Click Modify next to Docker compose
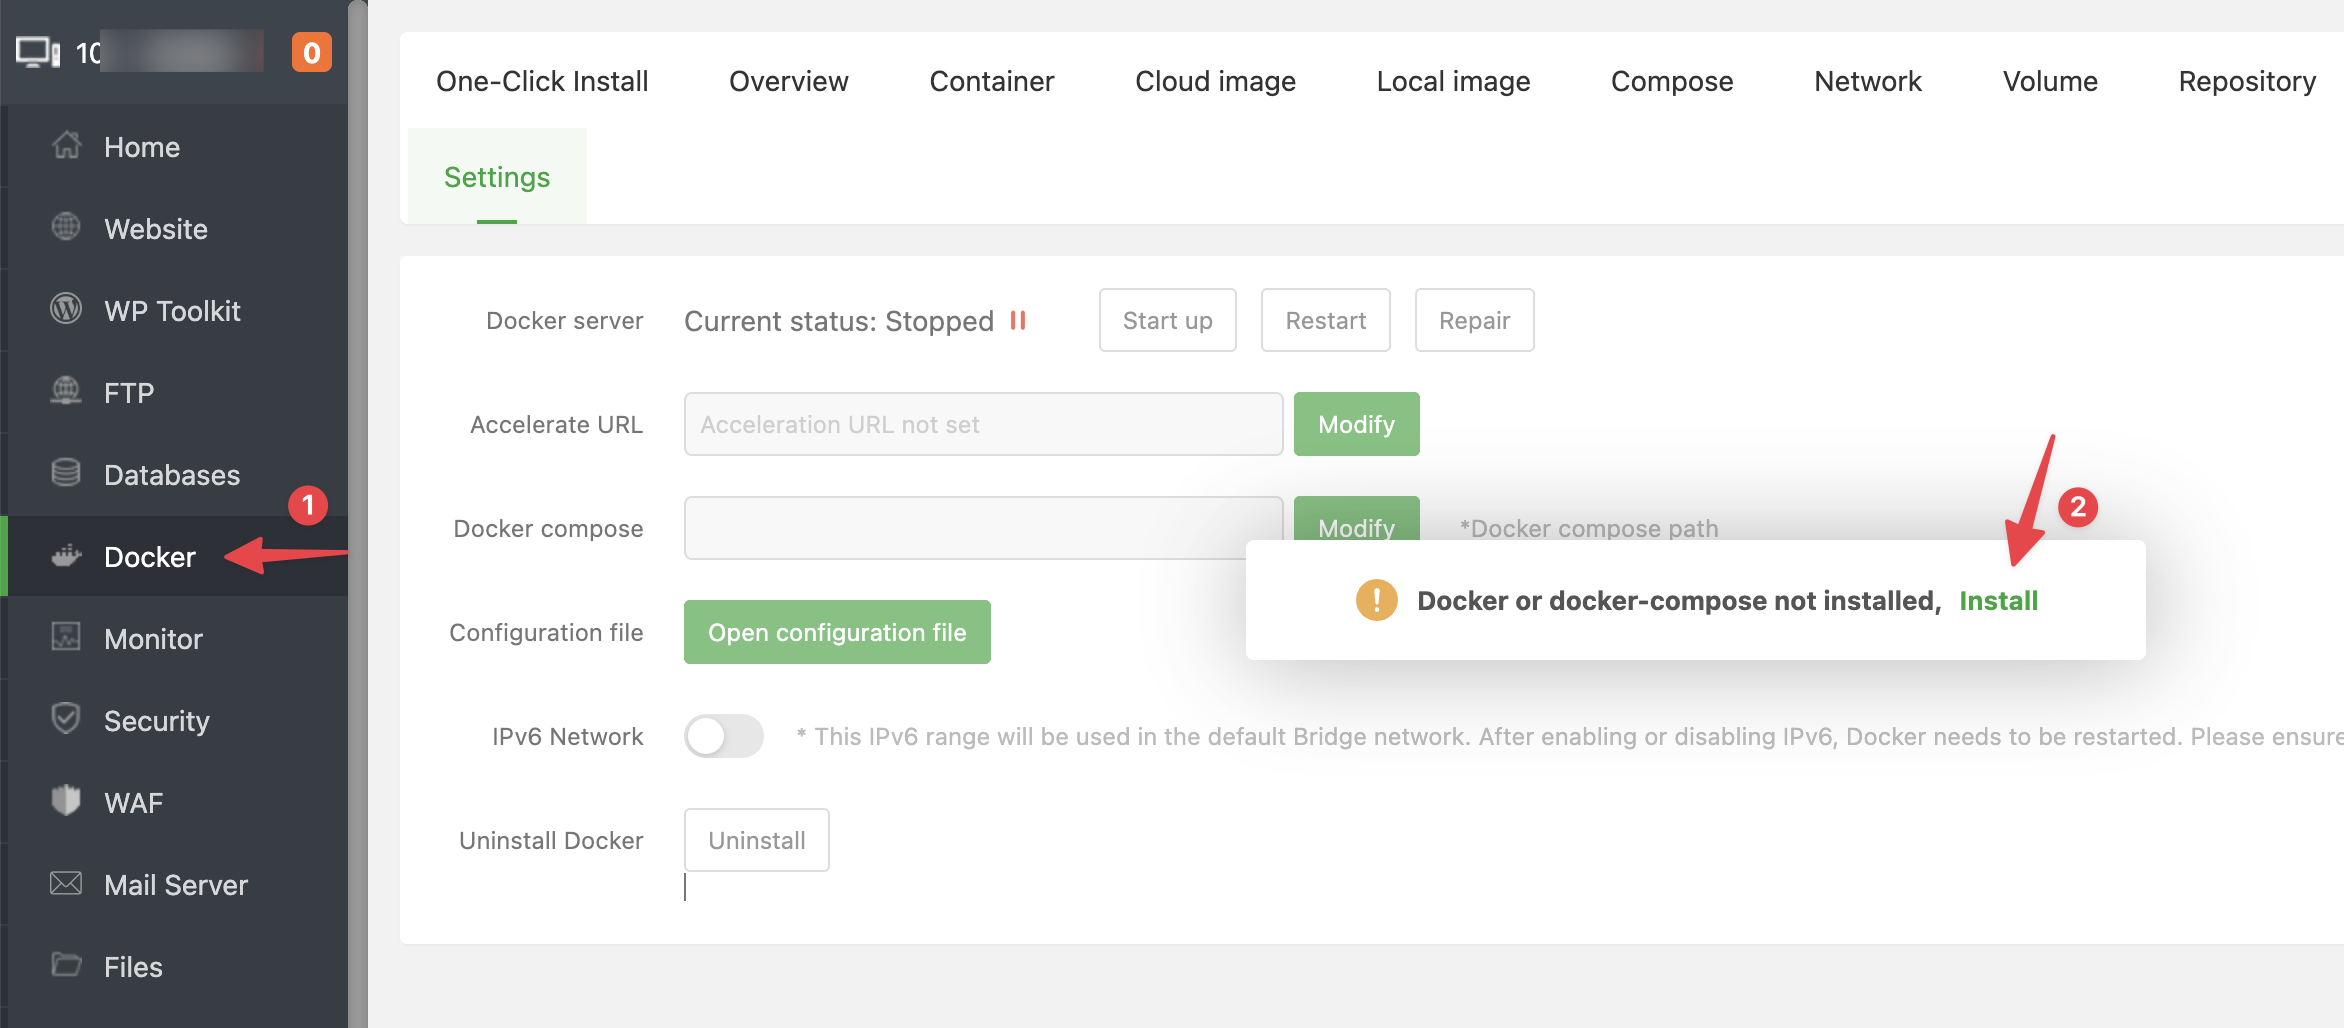 pos(1356,519)
